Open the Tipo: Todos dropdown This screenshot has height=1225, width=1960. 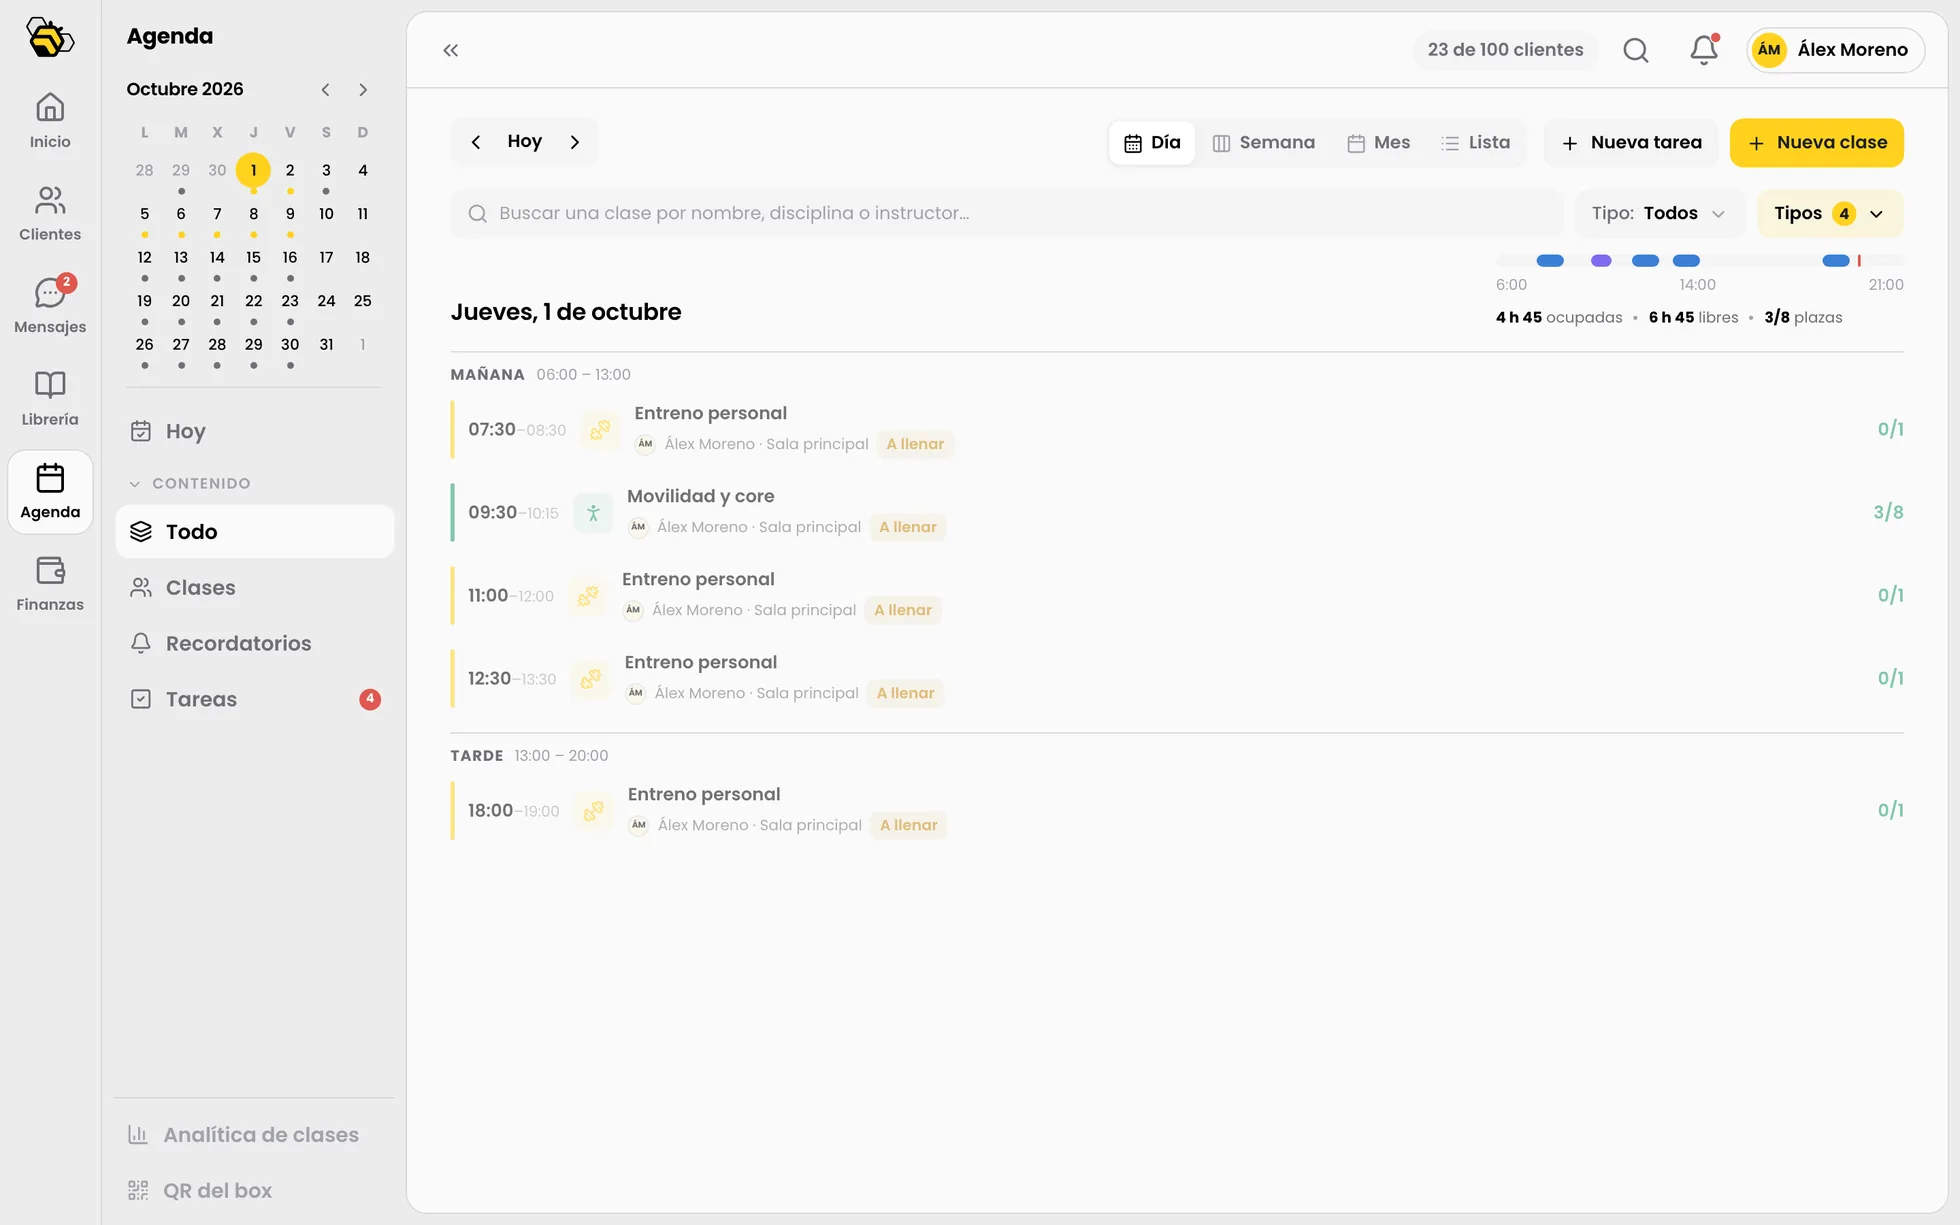1659,214
